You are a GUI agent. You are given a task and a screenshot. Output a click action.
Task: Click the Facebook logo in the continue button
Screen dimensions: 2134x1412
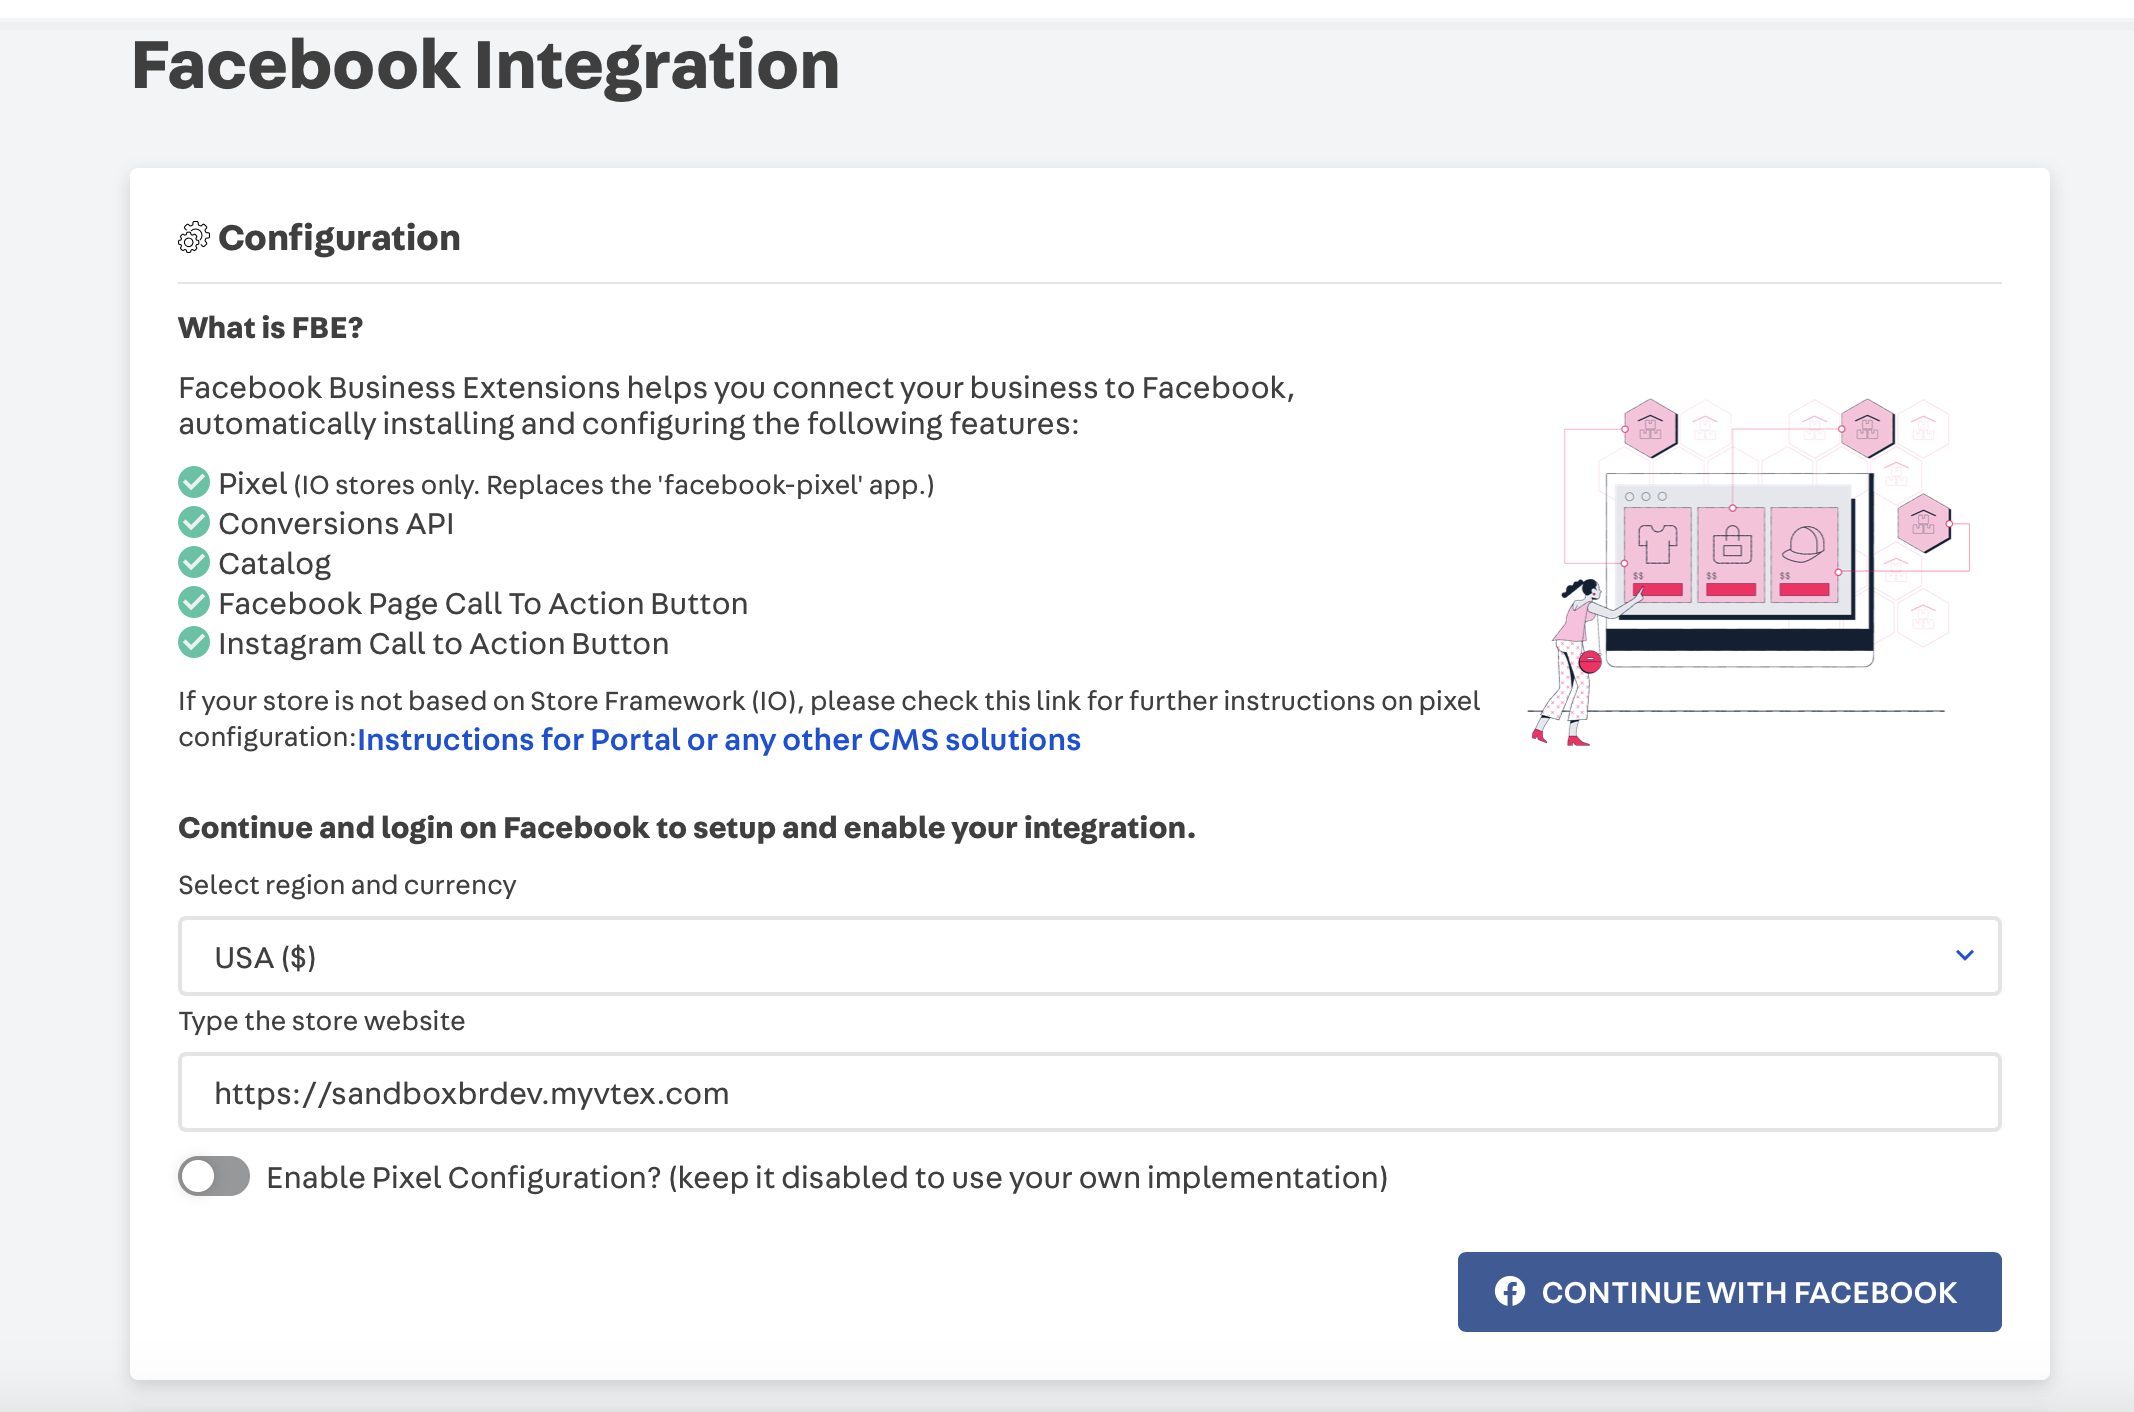(x=1510, y=1292)
